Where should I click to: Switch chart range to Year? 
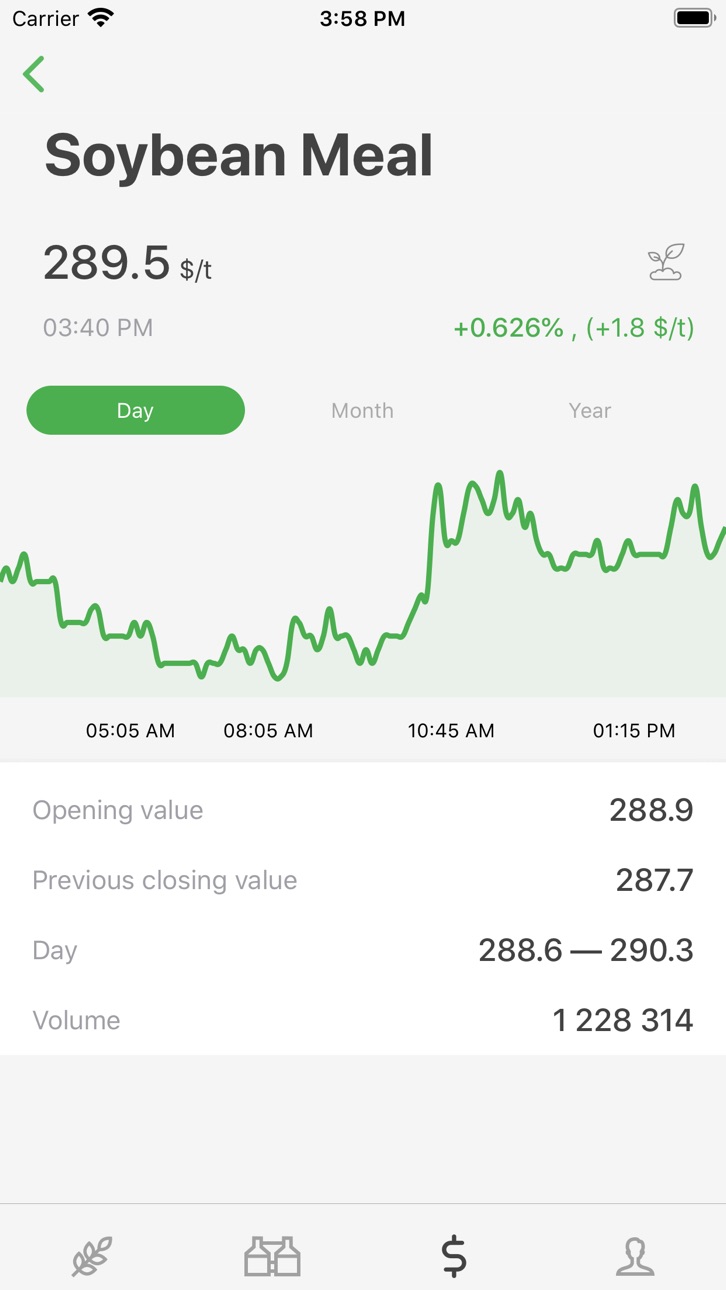click(590, 410)
